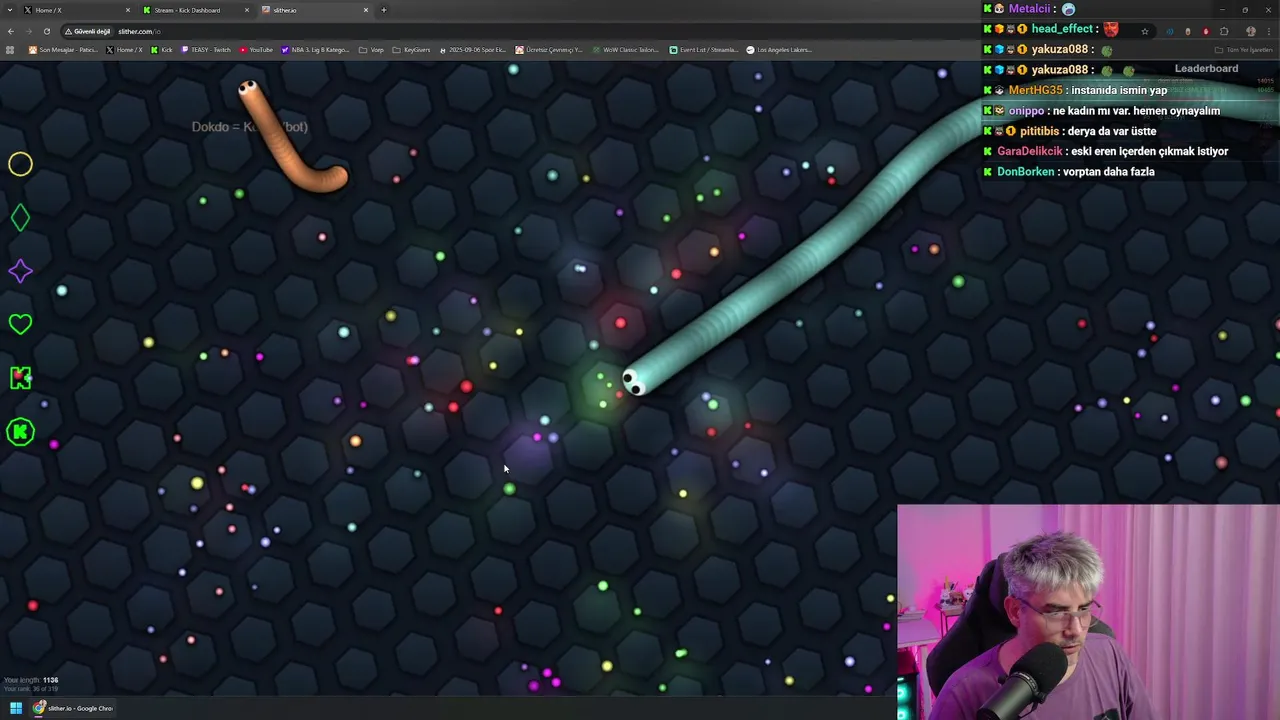The width and height of the screenshot is (1280, 720).
Task: Click the head_effect chat username
Action: (1060, 29)
